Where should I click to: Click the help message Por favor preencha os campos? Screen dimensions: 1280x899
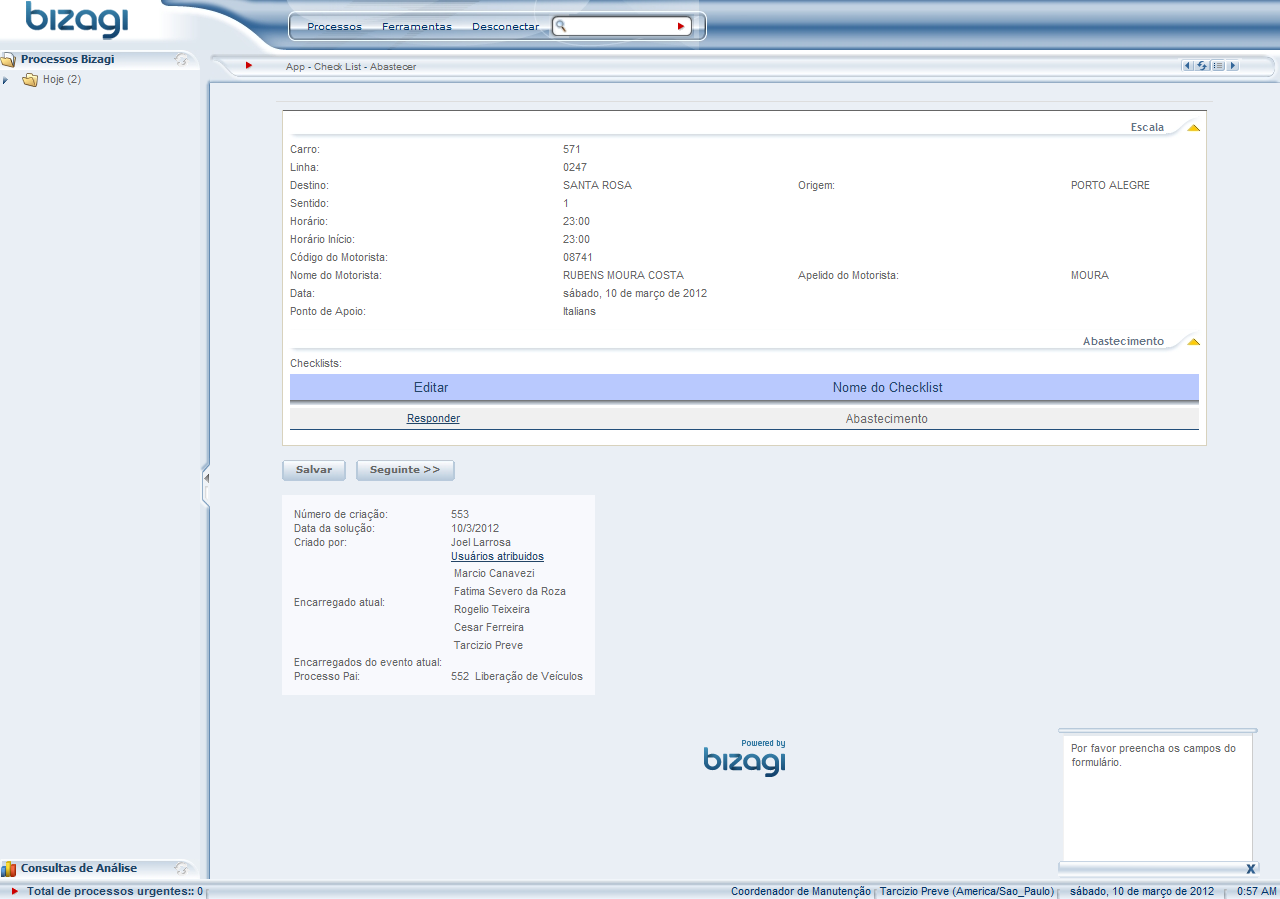(x=1153, y=755)
